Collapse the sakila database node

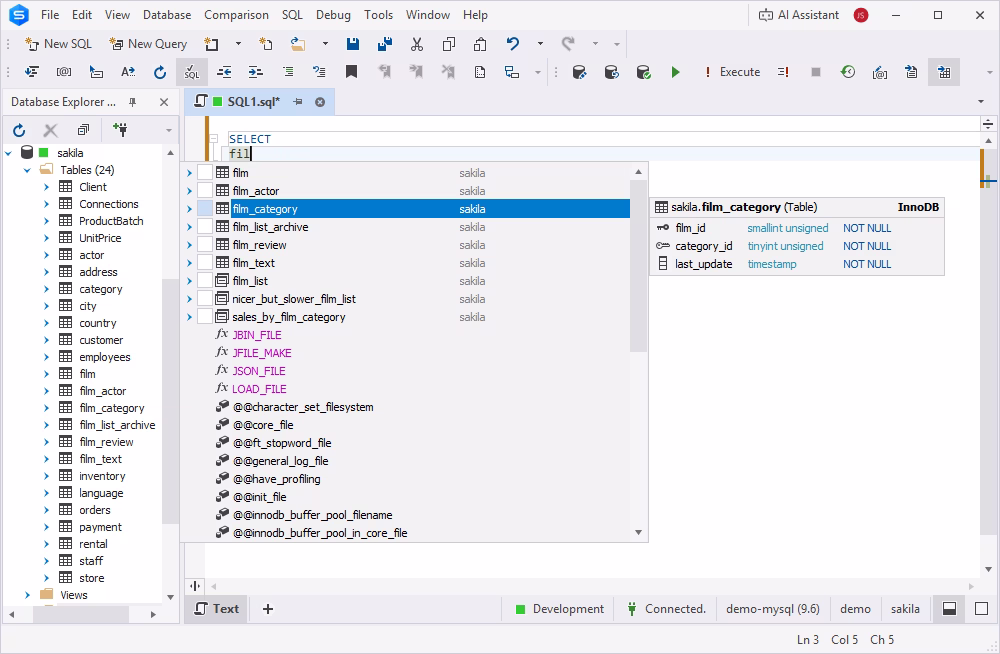click(x=9, y=153)
